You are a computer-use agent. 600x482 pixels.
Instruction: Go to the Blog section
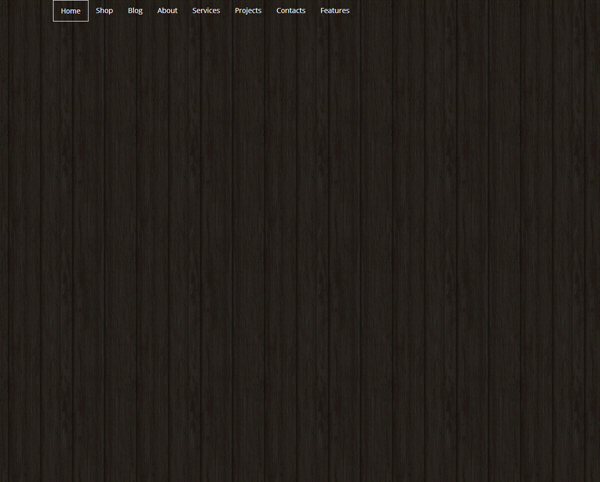pyautogui.click(x=135, y=11)
